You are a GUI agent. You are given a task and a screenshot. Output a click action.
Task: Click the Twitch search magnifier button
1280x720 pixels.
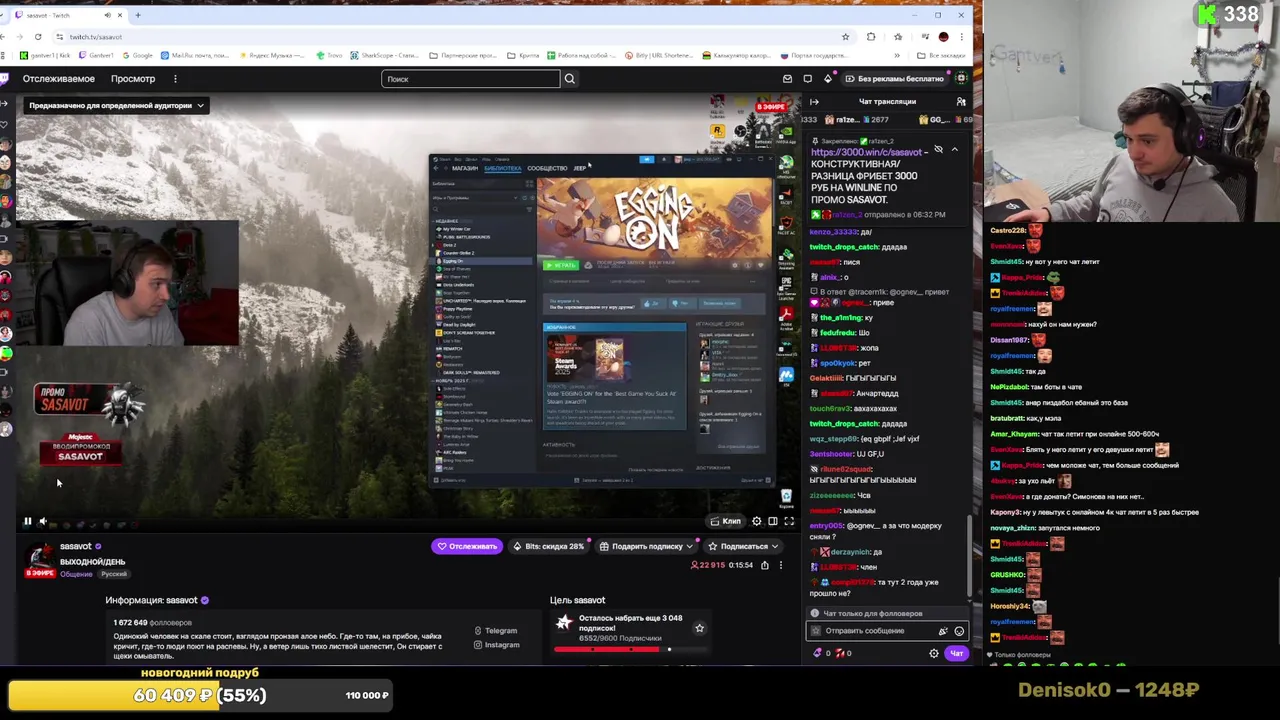[570, 79]
